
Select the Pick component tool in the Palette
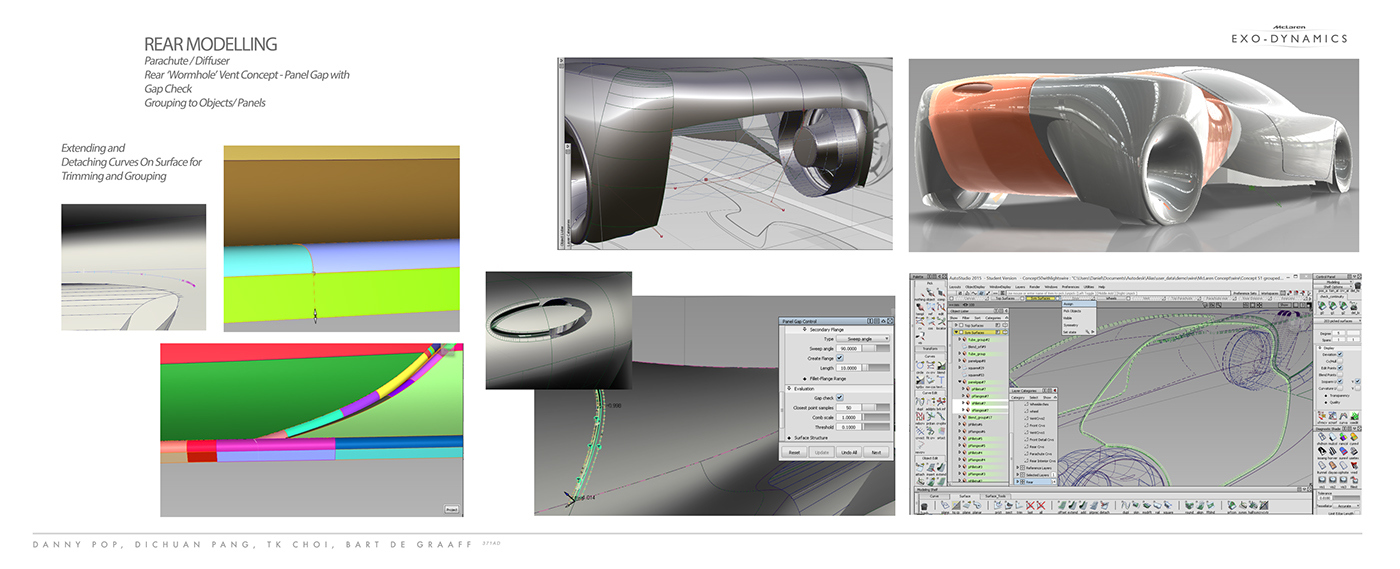point(941,293)
